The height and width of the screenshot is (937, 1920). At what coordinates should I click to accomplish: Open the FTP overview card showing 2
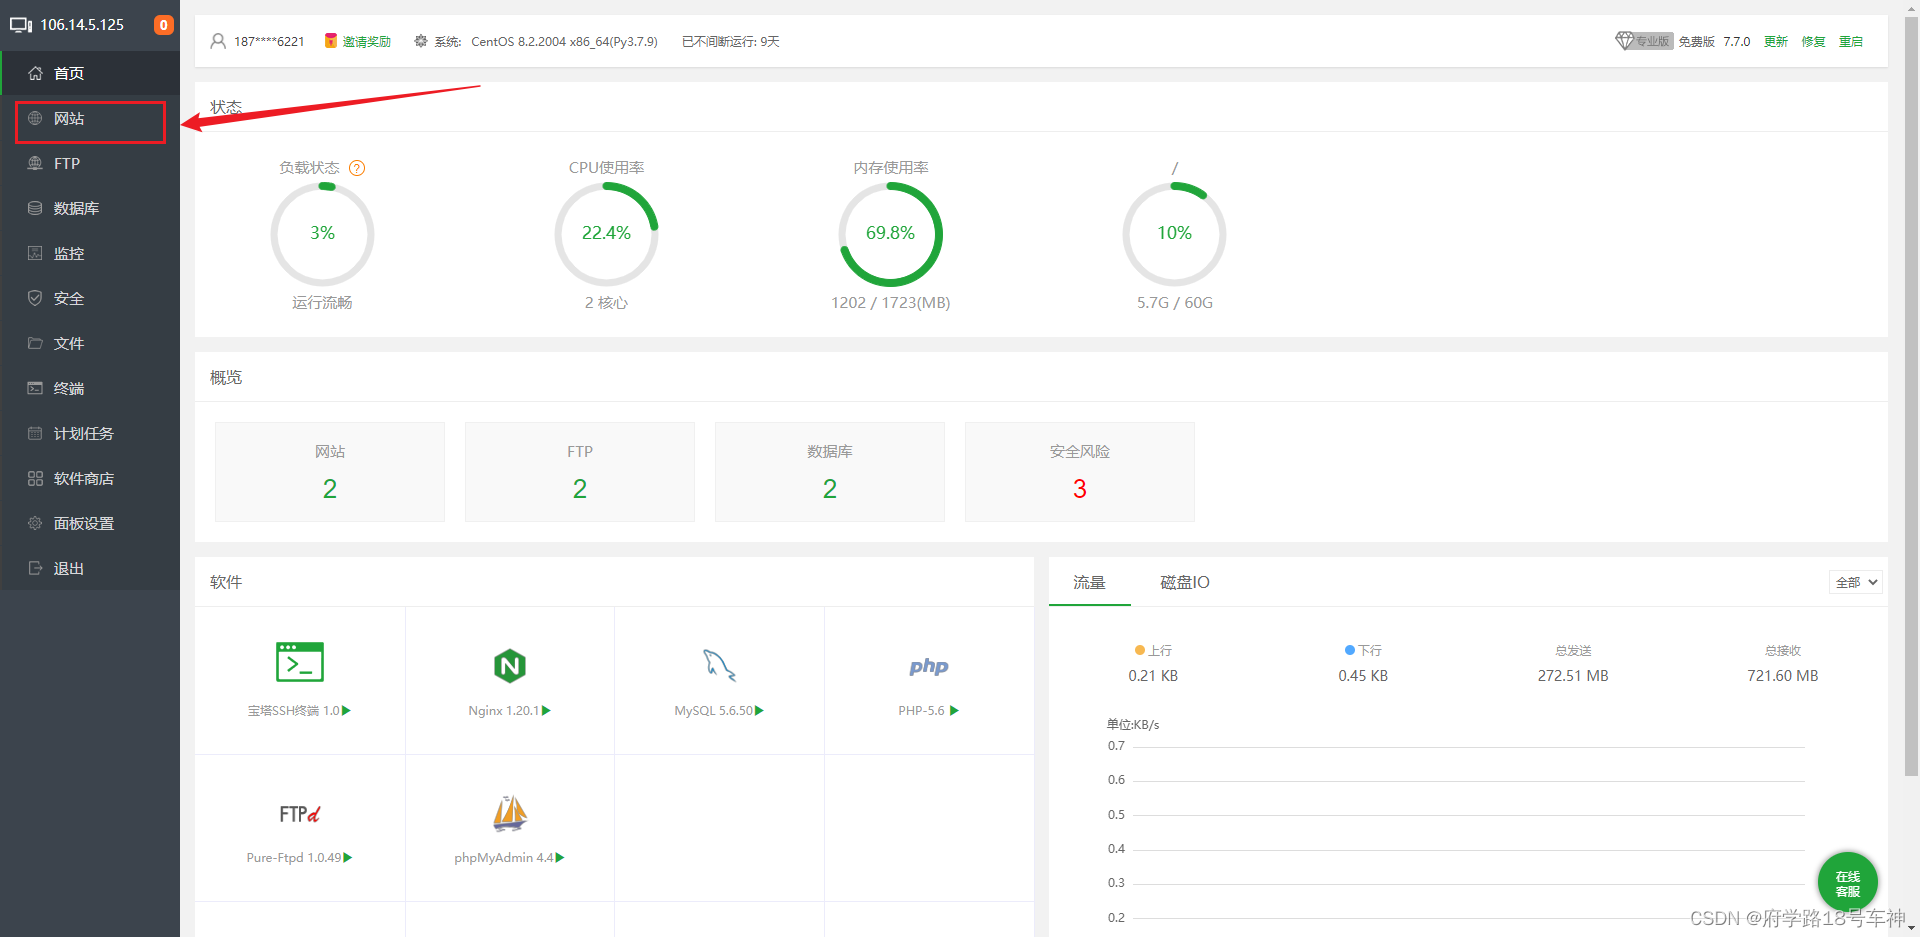(x=580, y=472)
